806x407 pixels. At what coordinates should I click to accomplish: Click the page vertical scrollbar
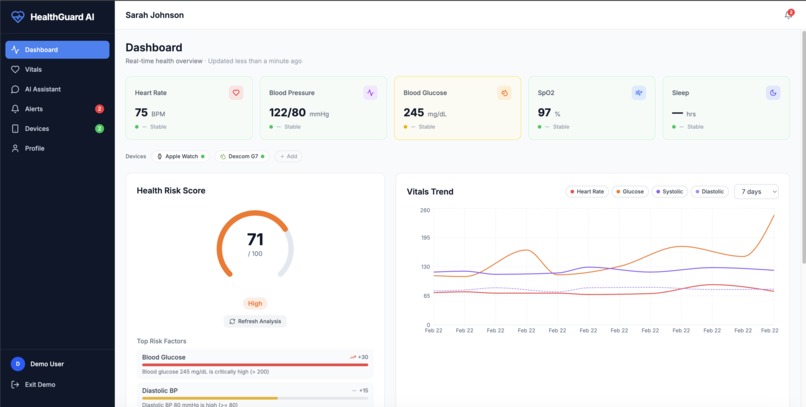pos(803,147)
